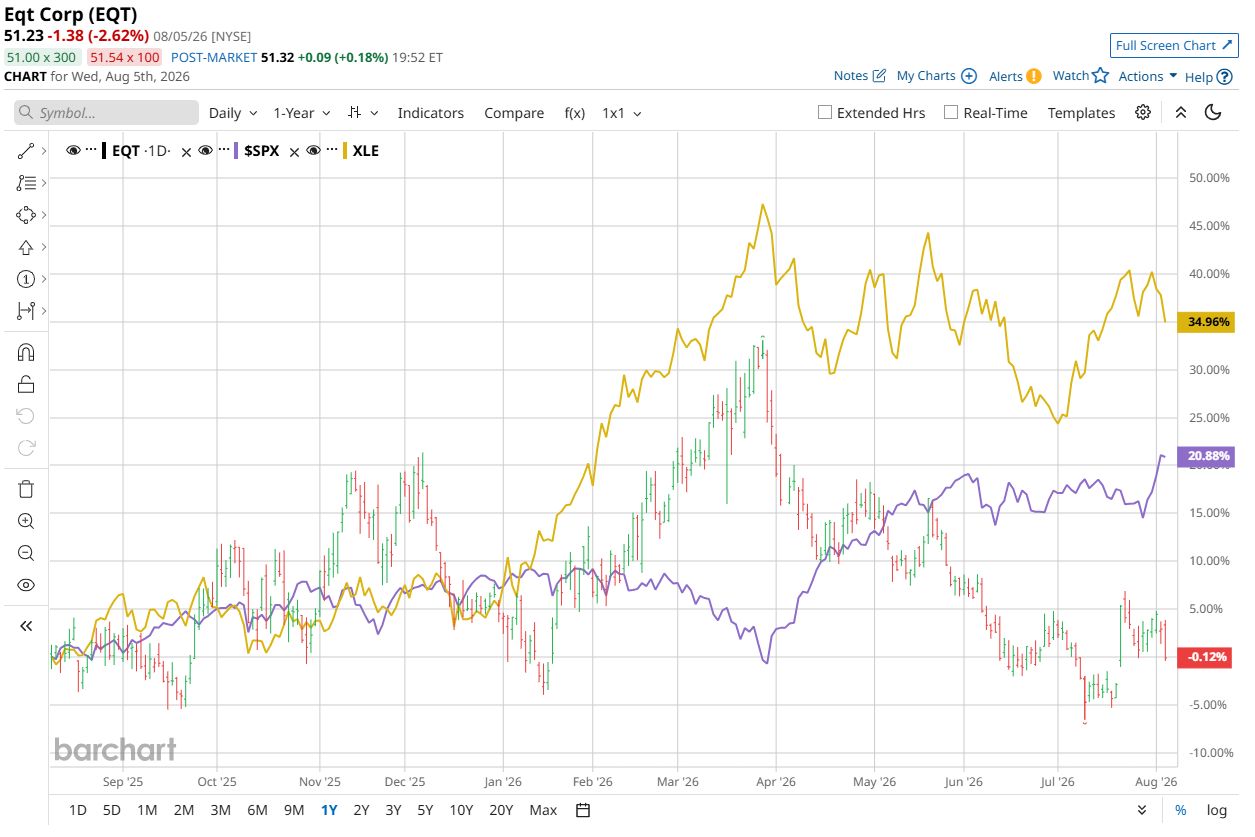The height and width of the screenshot is (837, 1255).
Task: Switch to log scale
Action: pyautogui.click(x=1216, y=810)
